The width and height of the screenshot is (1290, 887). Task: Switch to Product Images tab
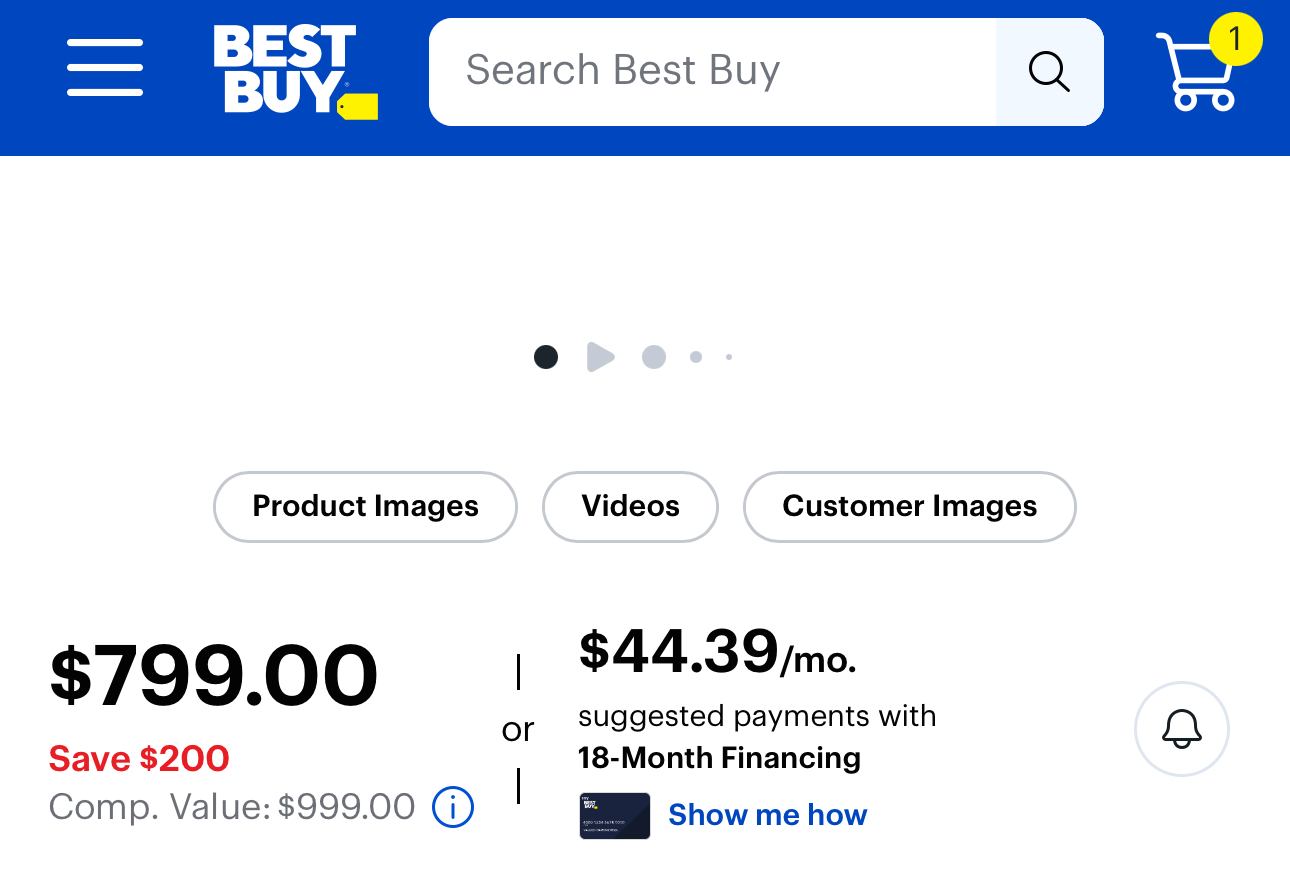click(x=365, y=507)
